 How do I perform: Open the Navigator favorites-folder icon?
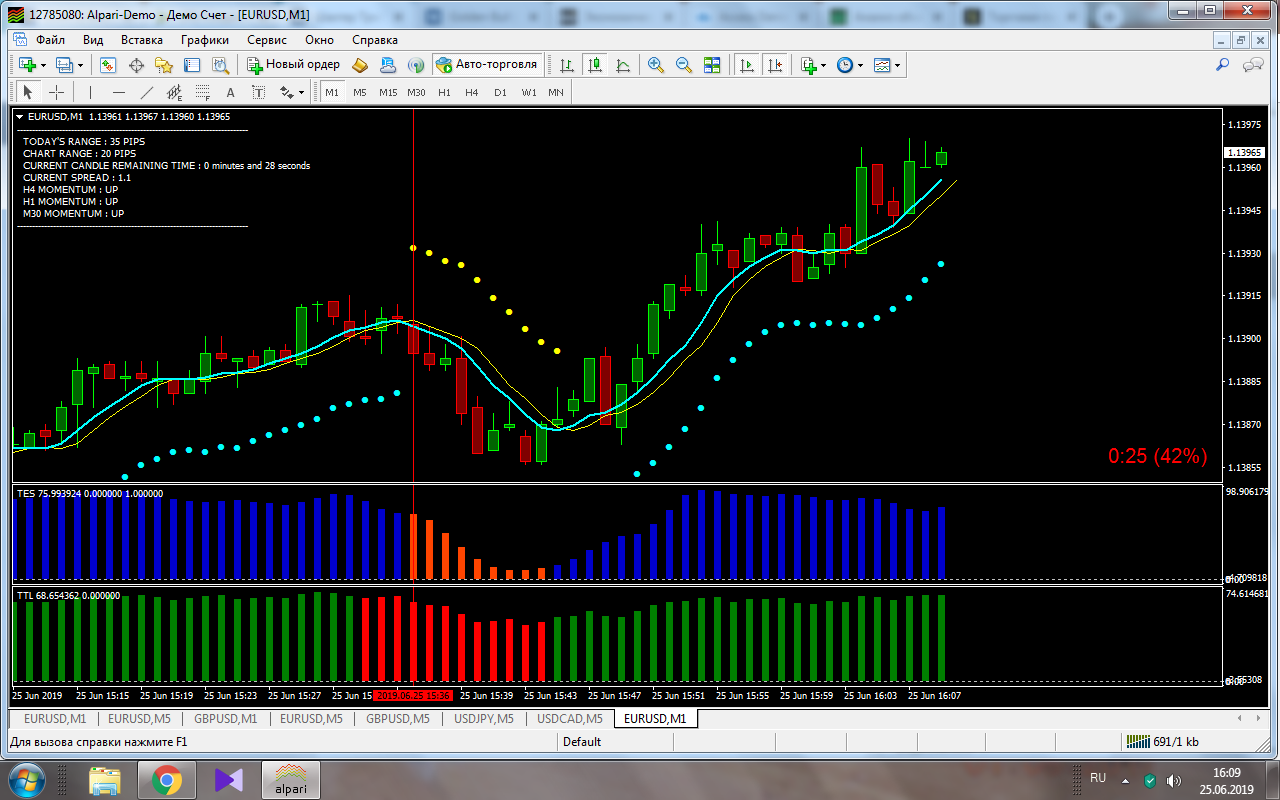click(x=164, y=65)
